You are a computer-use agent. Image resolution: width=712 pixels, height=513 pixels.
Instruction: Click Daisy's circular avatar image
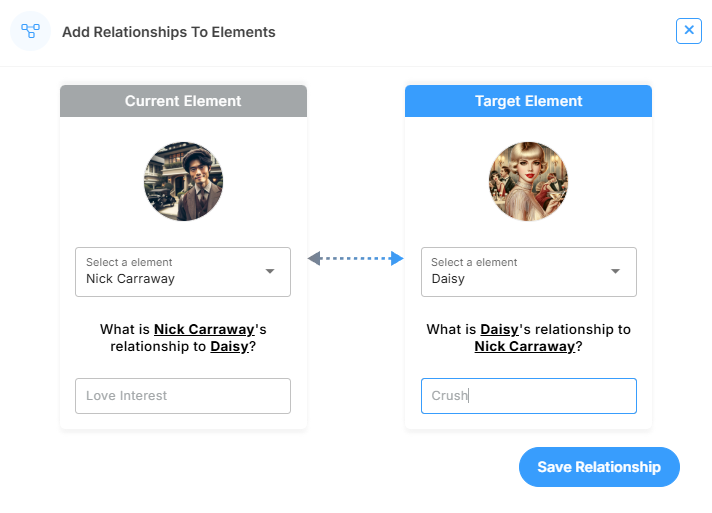click(528, 181)
